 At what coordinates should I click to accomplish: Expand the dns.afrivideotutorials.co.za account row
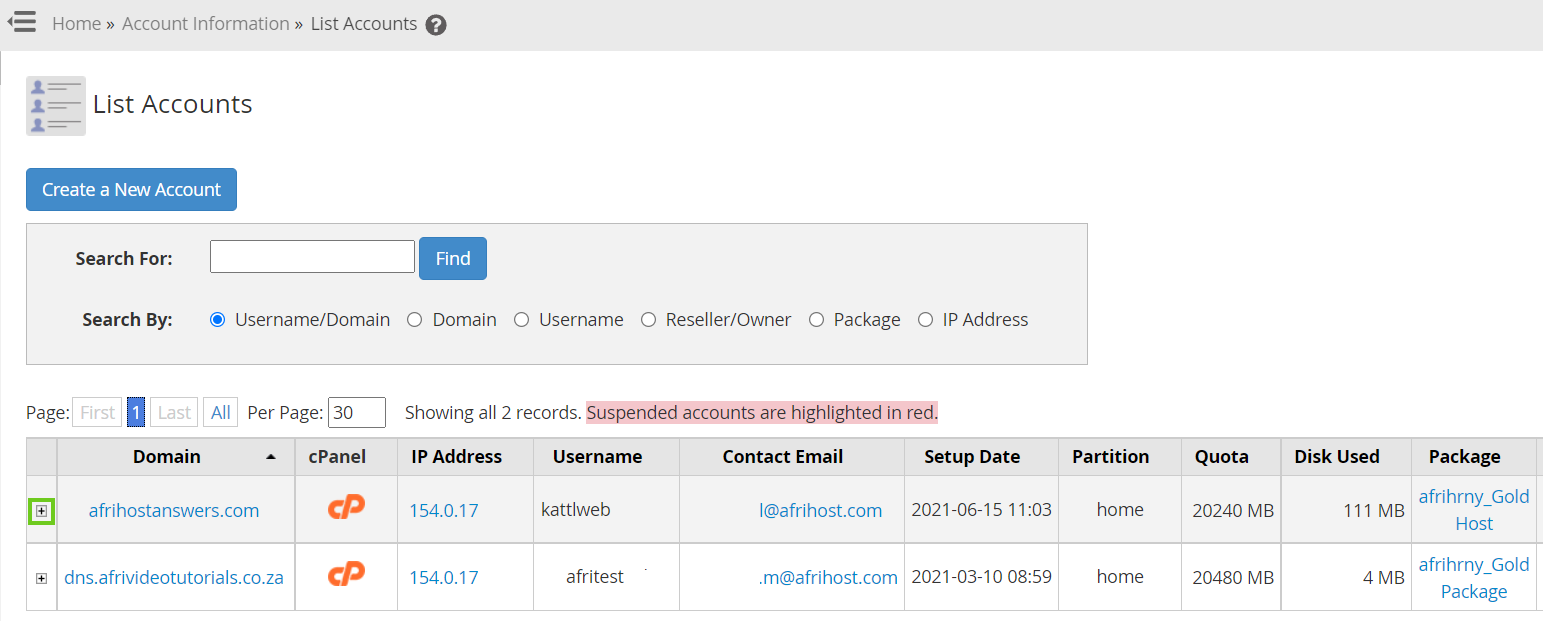pyautogui.click(x=41, y=578)
